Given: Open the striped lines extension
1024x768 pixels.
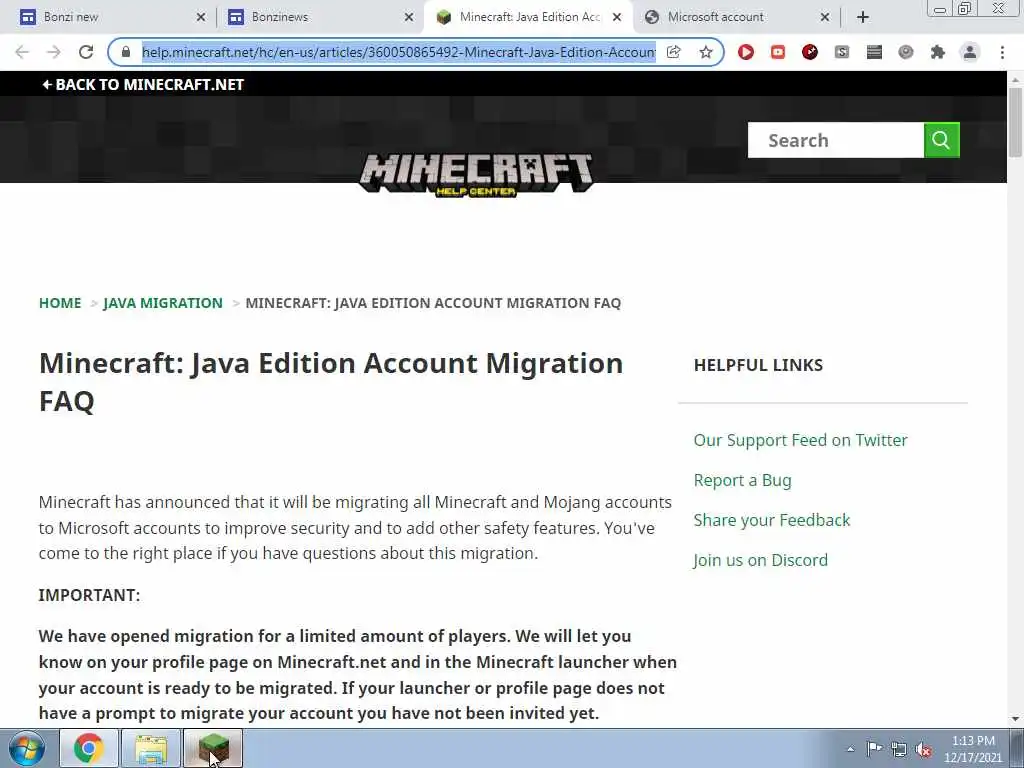Looking at the screenshot, I should click(x=874, y=52).
